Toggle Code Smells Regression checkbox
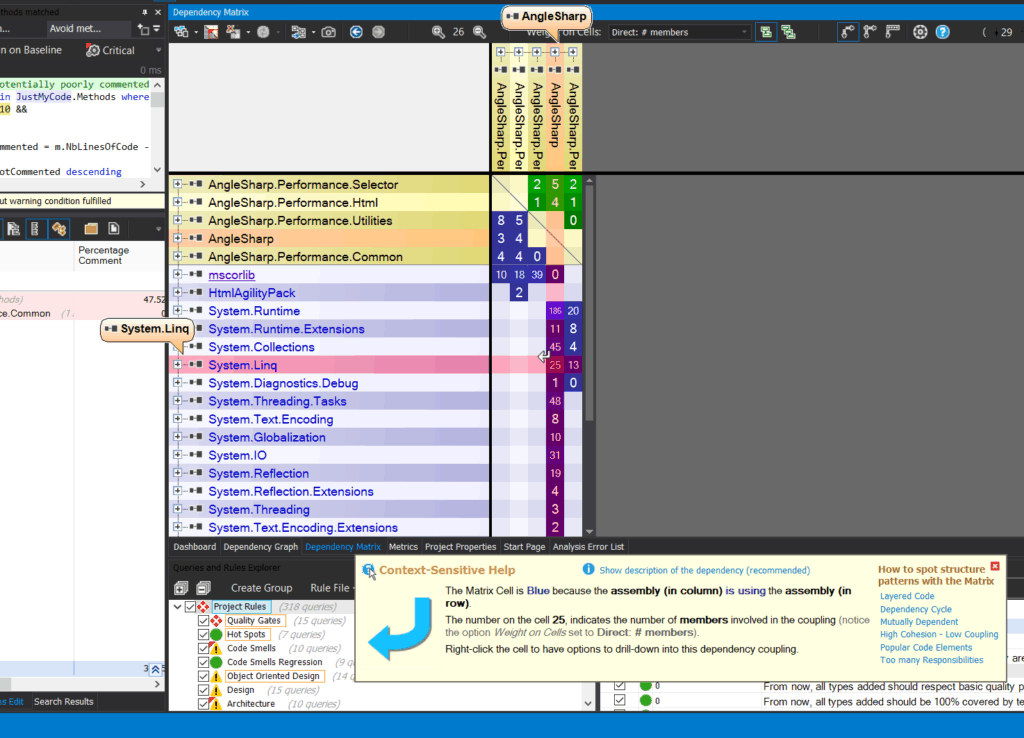This screenshot has width=1024, height=738. (x=203, y=662)
